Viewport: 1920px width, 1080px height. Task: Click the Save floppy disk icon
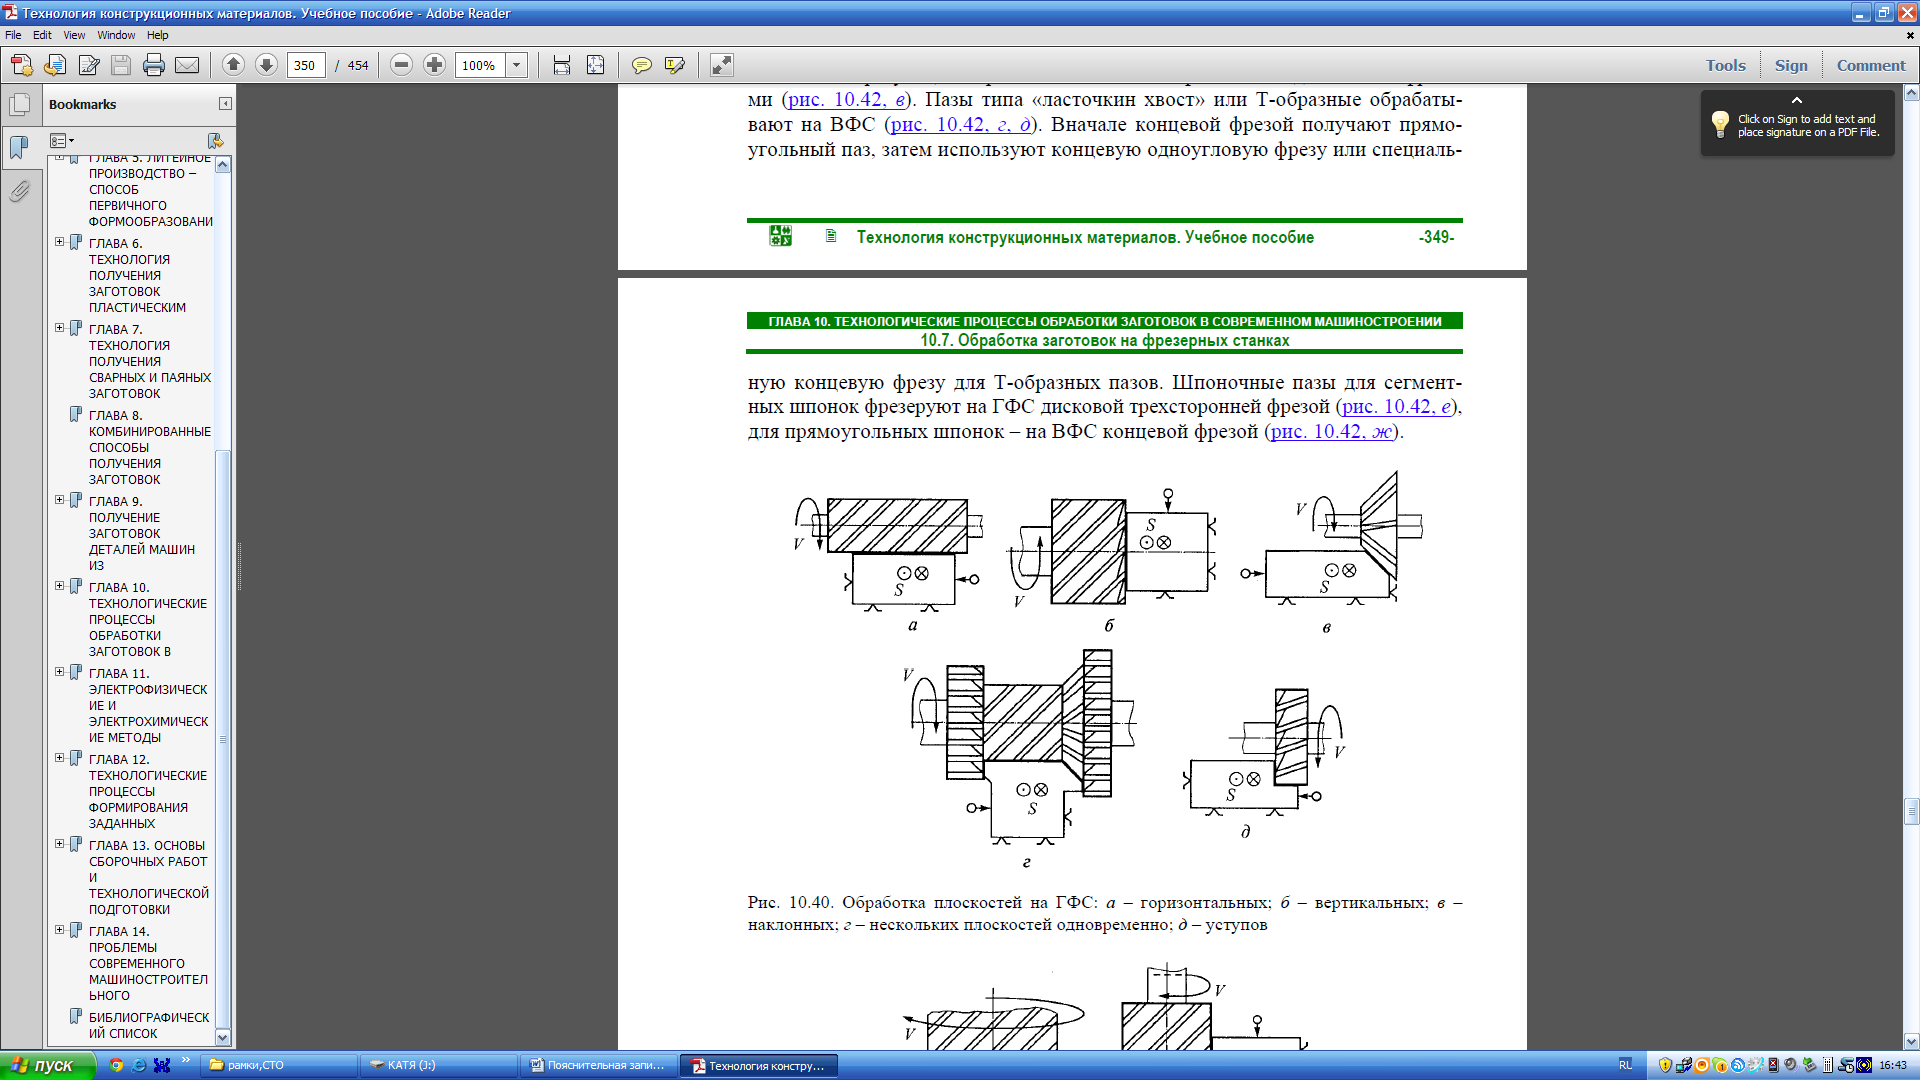tap(121, 65)
